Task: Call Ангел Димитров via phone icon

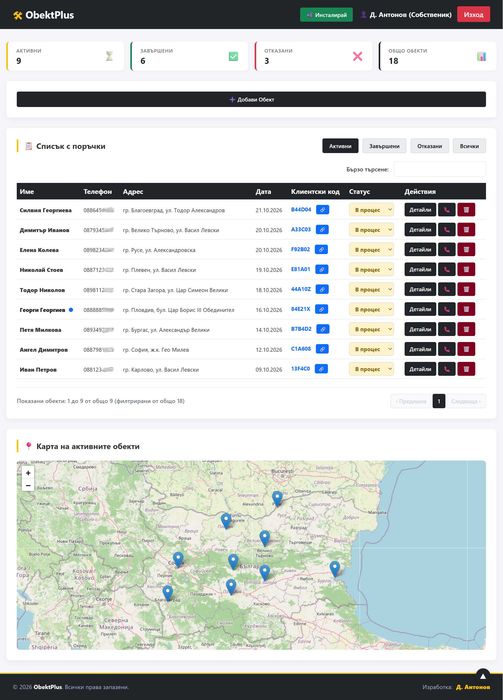Action: click(447, 349)
